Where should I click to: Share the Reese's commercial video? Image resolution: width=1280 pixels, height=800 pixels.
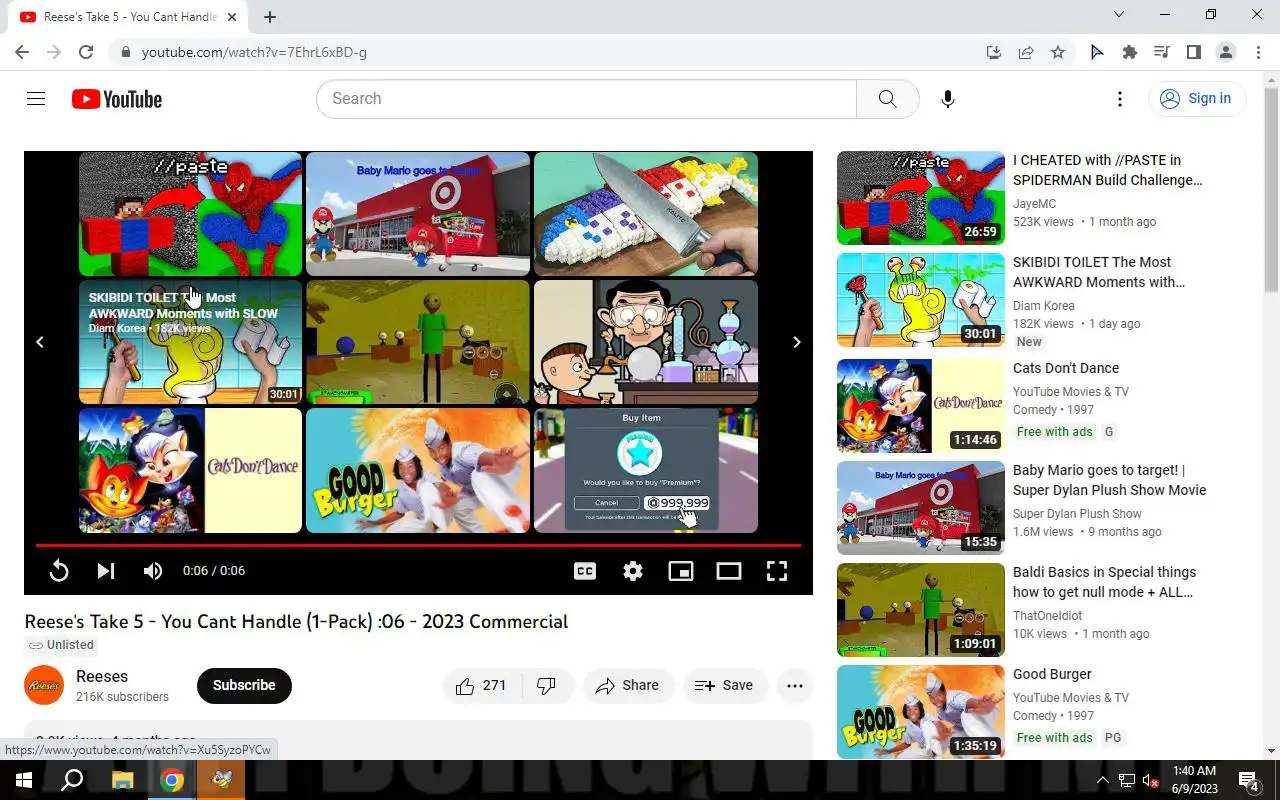coord(627,686)
